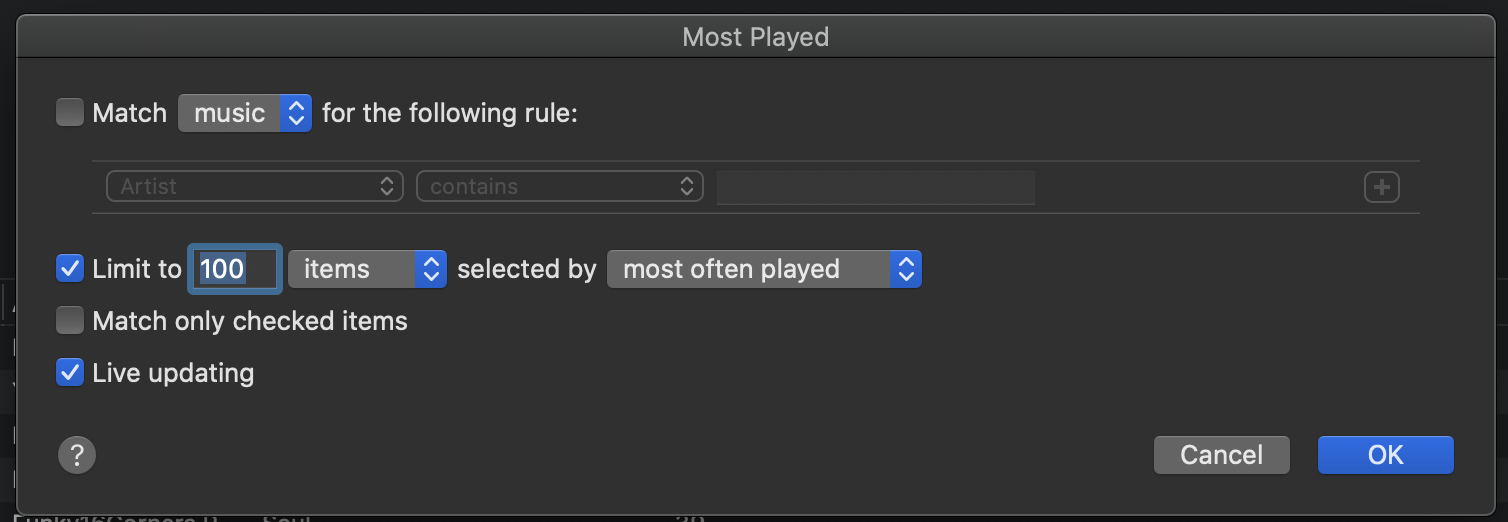Uncheck the "Limit to" checkbox

(x=70, y=269)
